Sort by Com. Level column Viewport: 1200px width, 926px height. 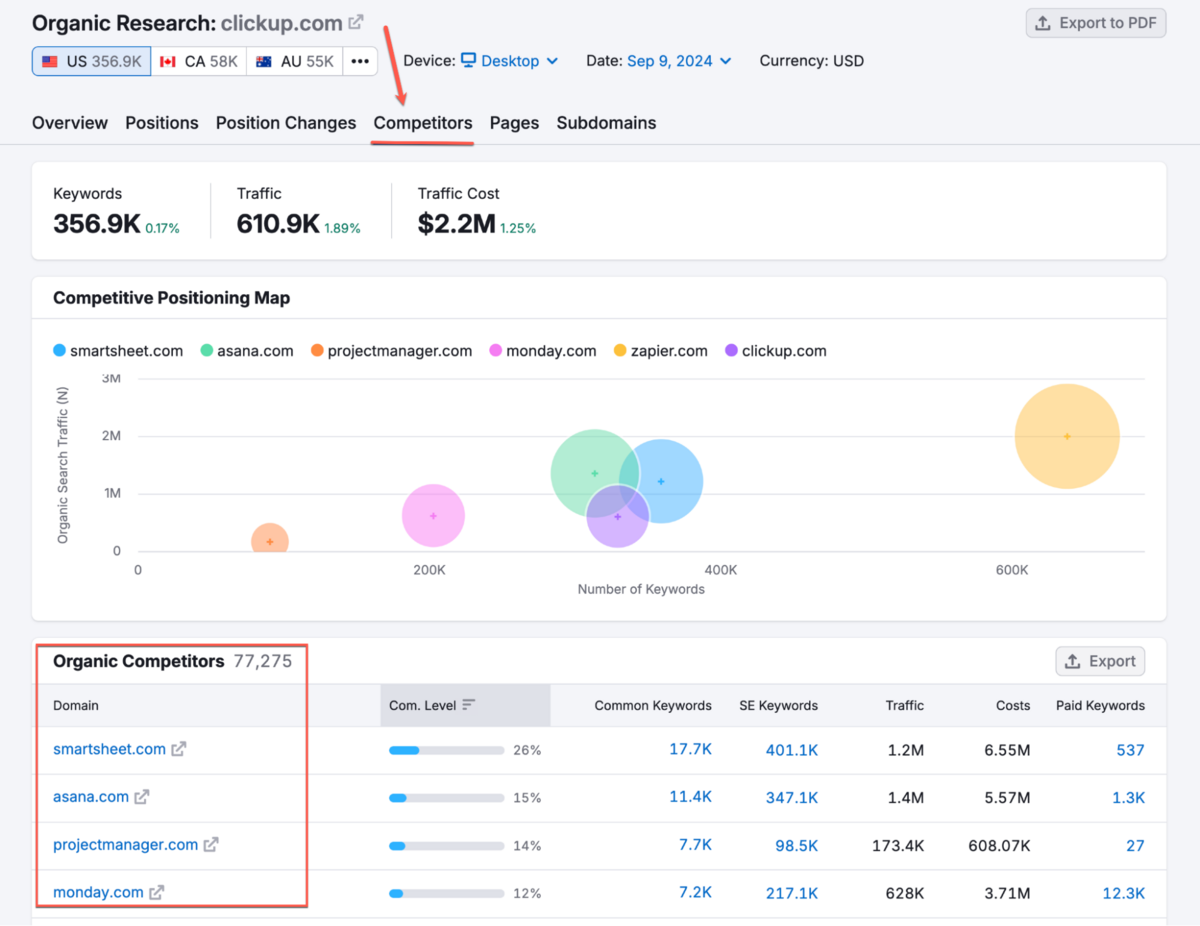click(x=465, y=705)
